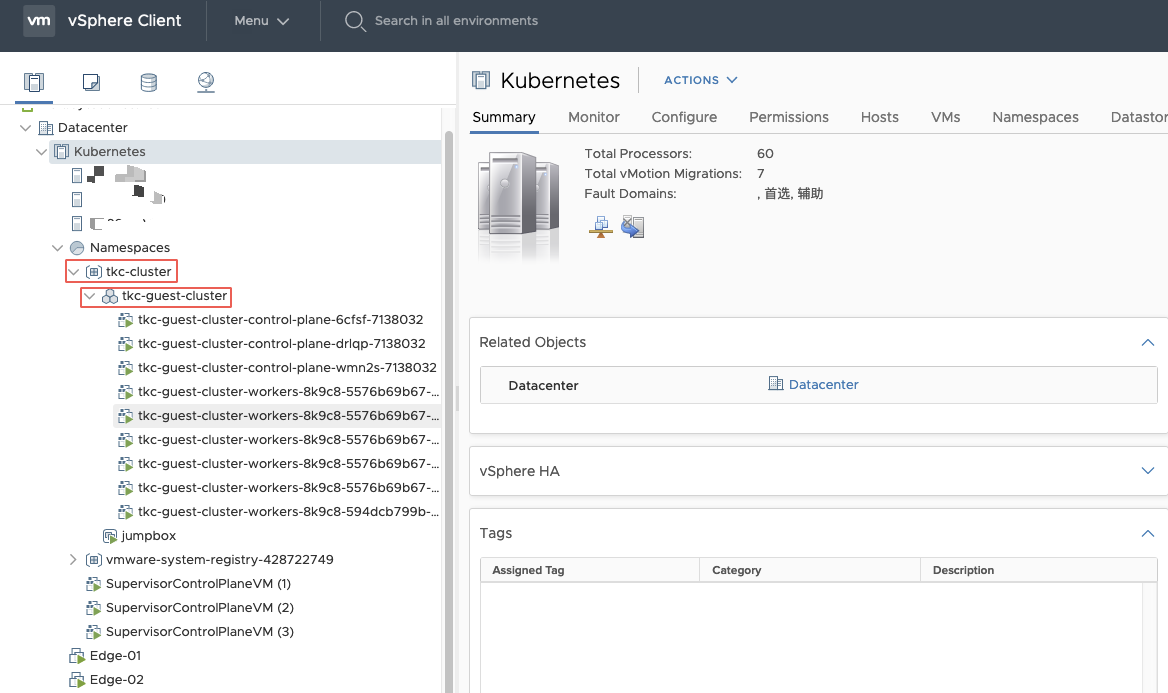Select the highlighted workers-8k9c8 VM row

[x=277, y=416]
